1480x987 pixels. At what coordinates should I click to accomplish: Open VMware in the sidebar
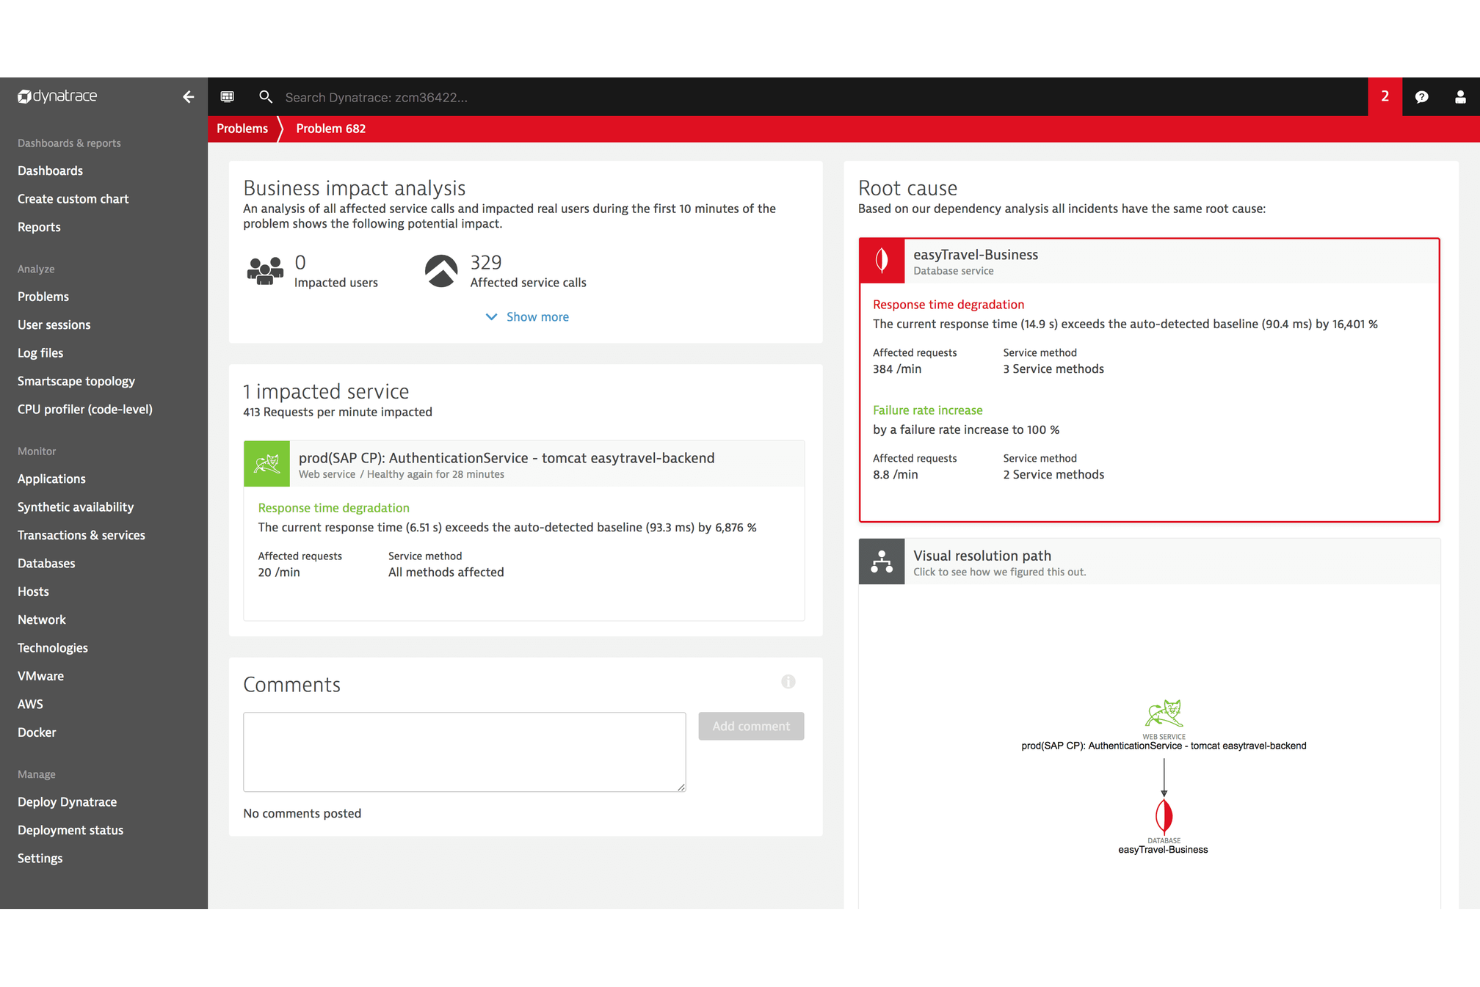tap(40, 676)
